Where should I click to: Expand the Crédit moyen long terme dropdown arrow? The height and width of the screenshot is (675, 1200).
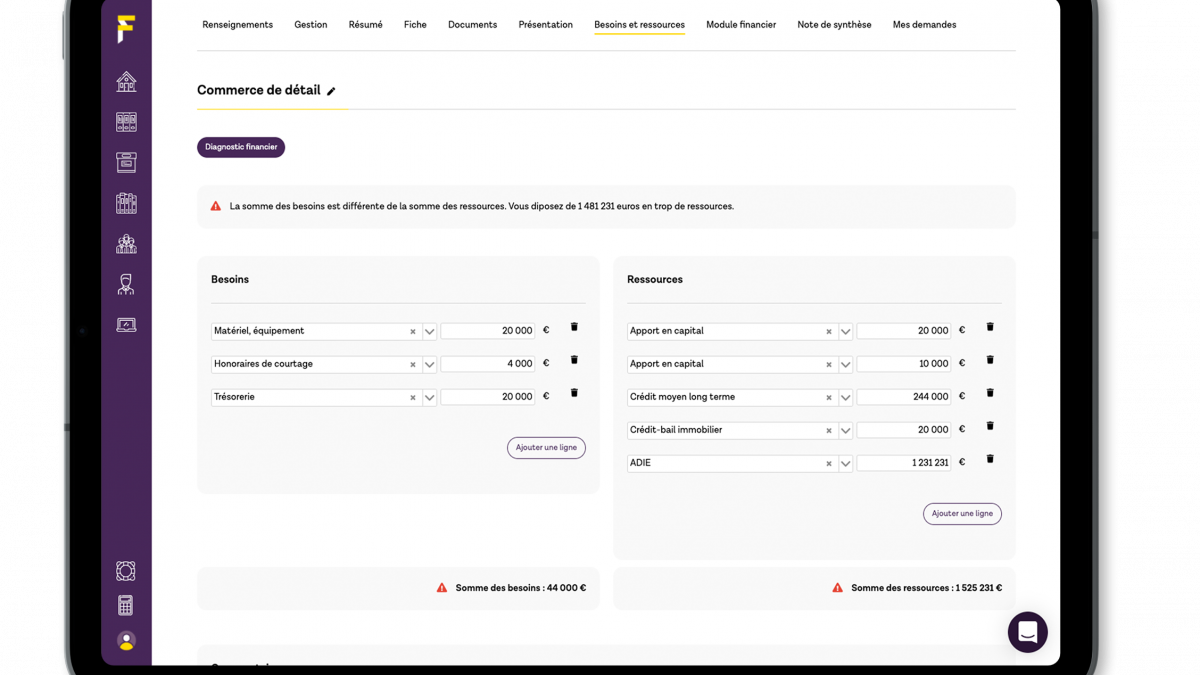(x=846, y=398)
